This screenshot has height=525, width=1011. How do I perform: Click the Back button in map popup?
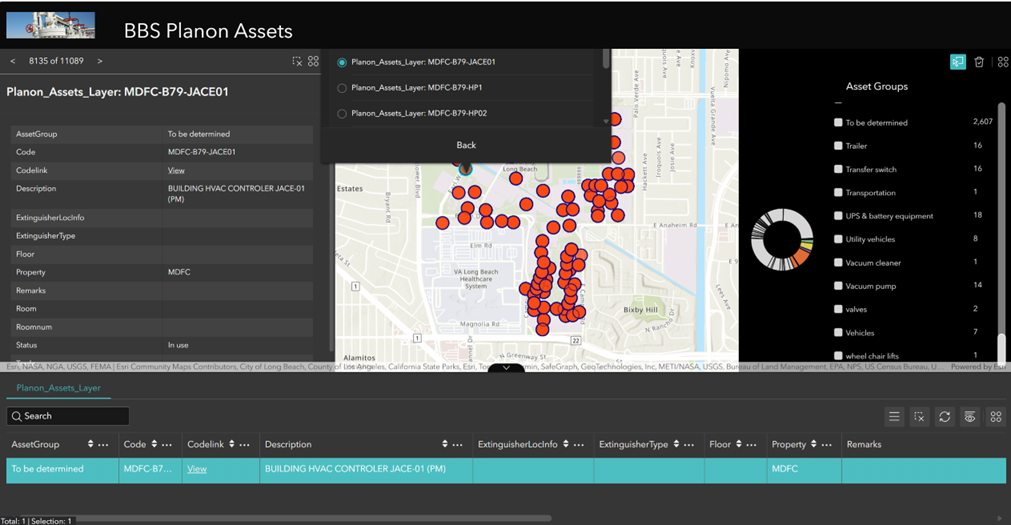(x=466, y=145)
